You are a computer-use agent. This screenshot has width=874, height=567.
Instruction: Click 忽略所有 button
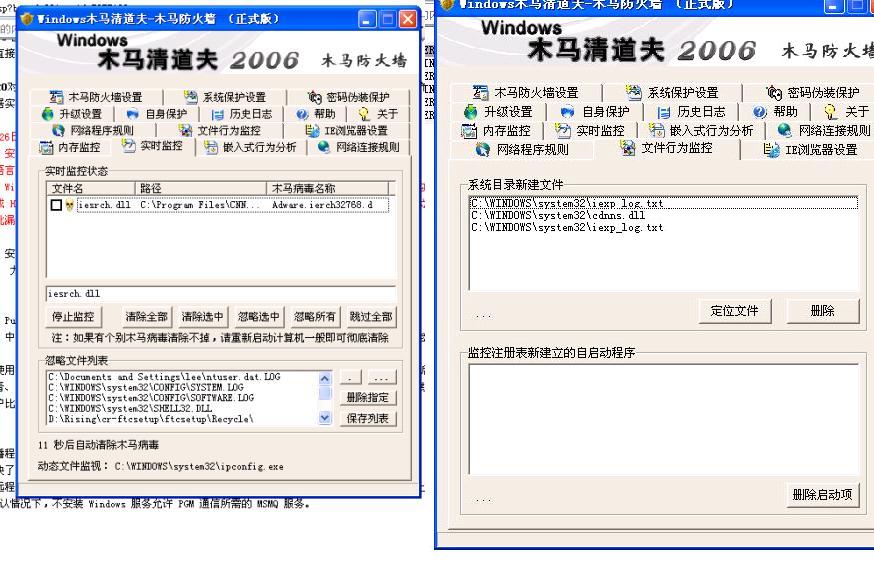tap(315, 317)
